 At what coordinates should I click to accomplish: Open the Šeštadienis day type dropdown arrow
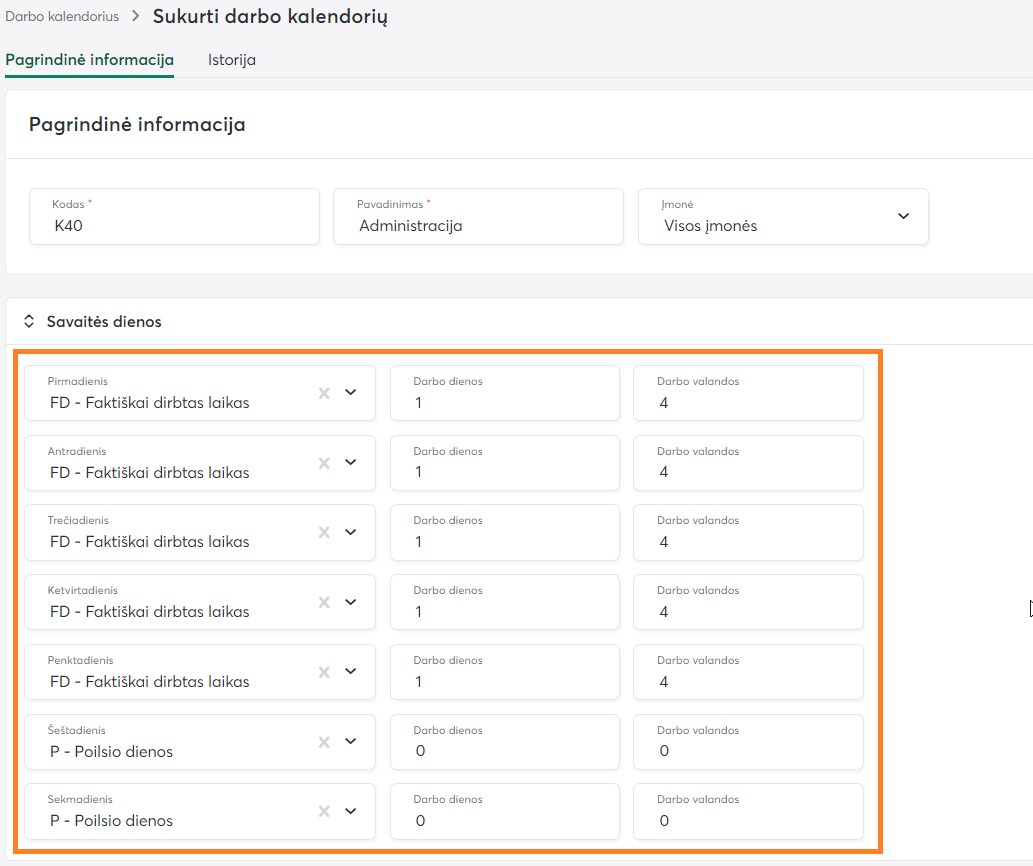350,742
